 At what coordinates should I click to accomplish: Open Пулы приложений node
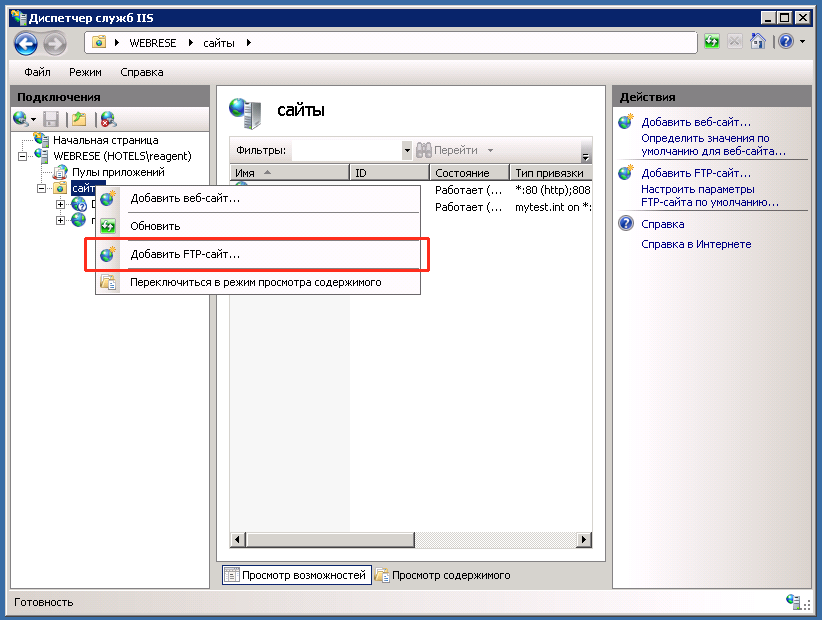(118, 172)
